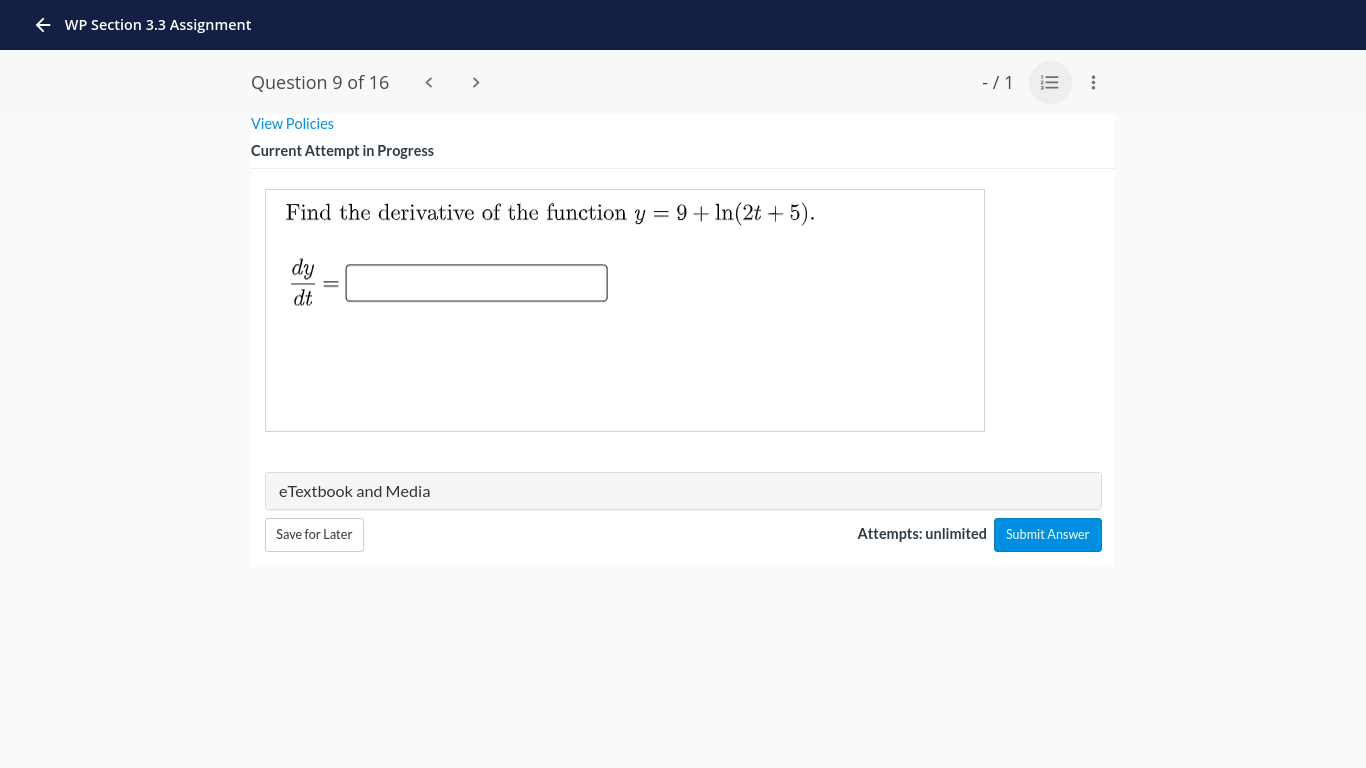Click the derivative answer input box
The height and width of the screenshot is (768, 1366).
pyautogui.click(x=476, y=283)
